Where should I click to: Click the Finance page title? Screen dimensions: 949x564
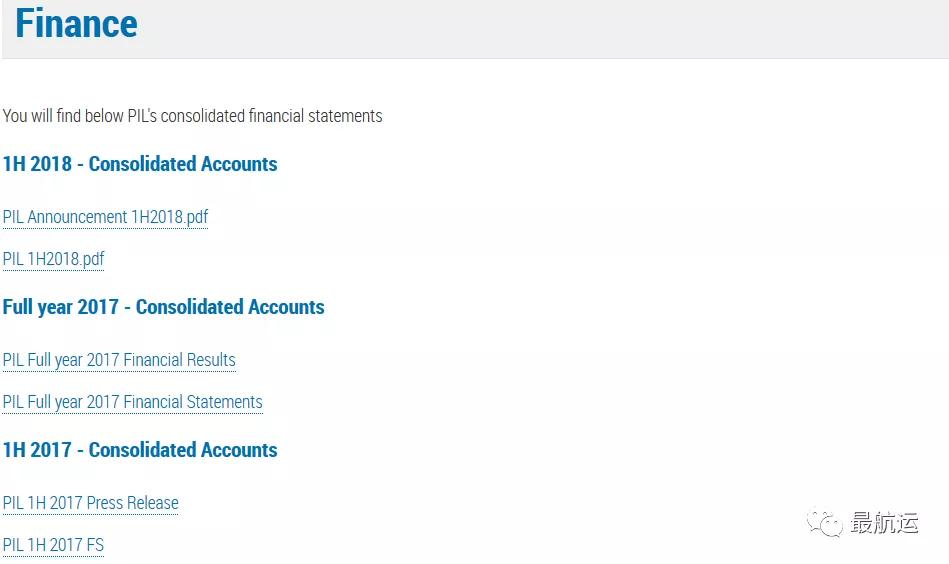[76, 23]
